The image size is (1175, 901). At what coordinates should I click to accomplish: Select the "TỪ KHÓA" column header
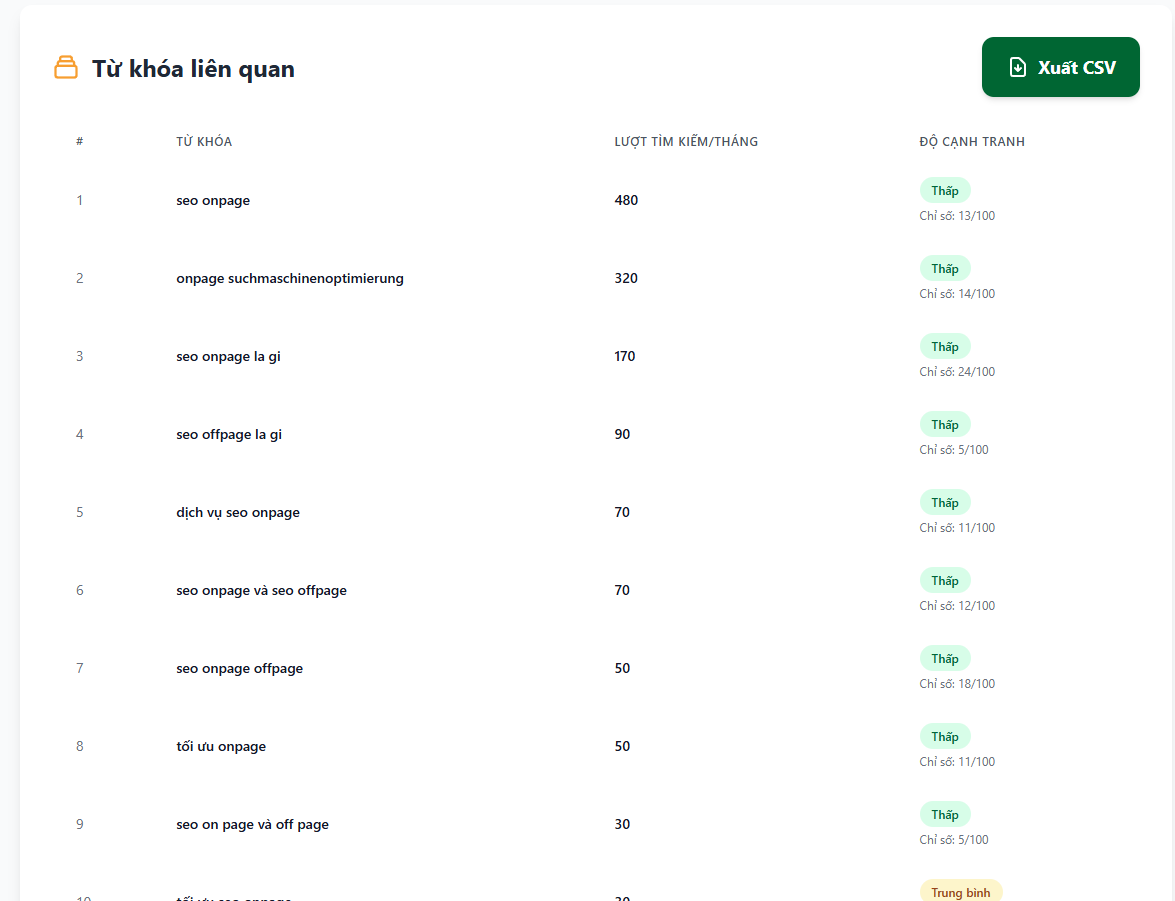204,142
